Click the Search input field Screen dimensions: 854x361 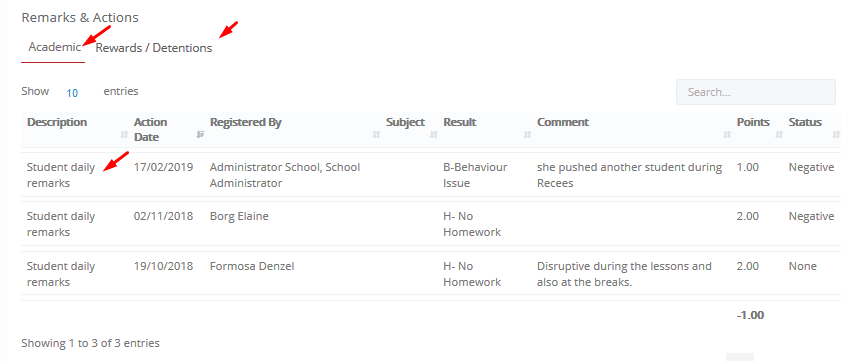755,92
